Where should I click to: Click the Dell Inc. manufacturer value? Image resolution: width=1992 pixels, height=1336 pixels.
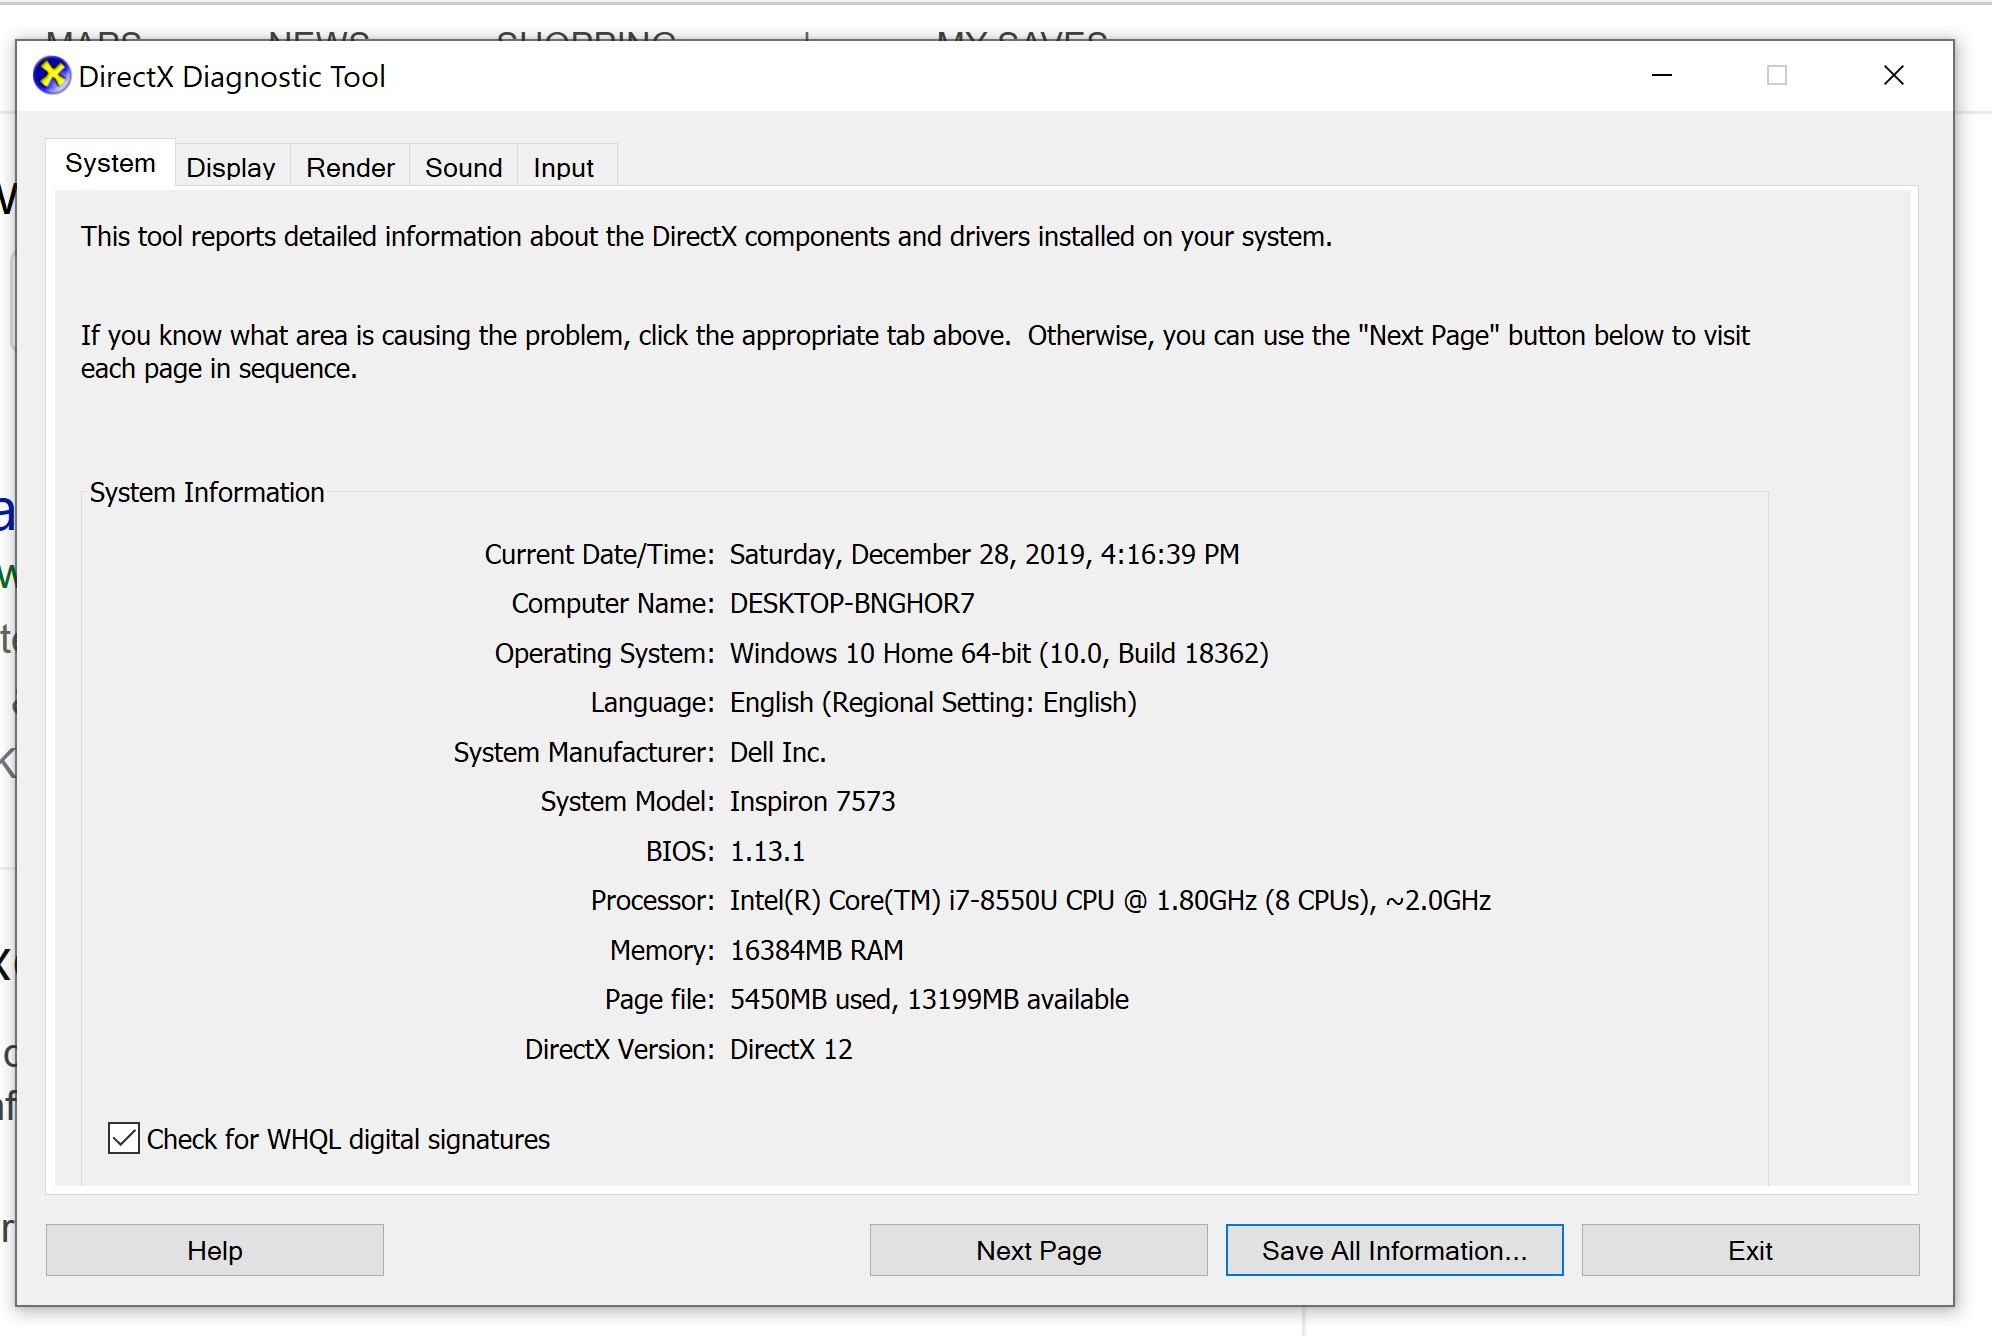(x=778, y=752)
